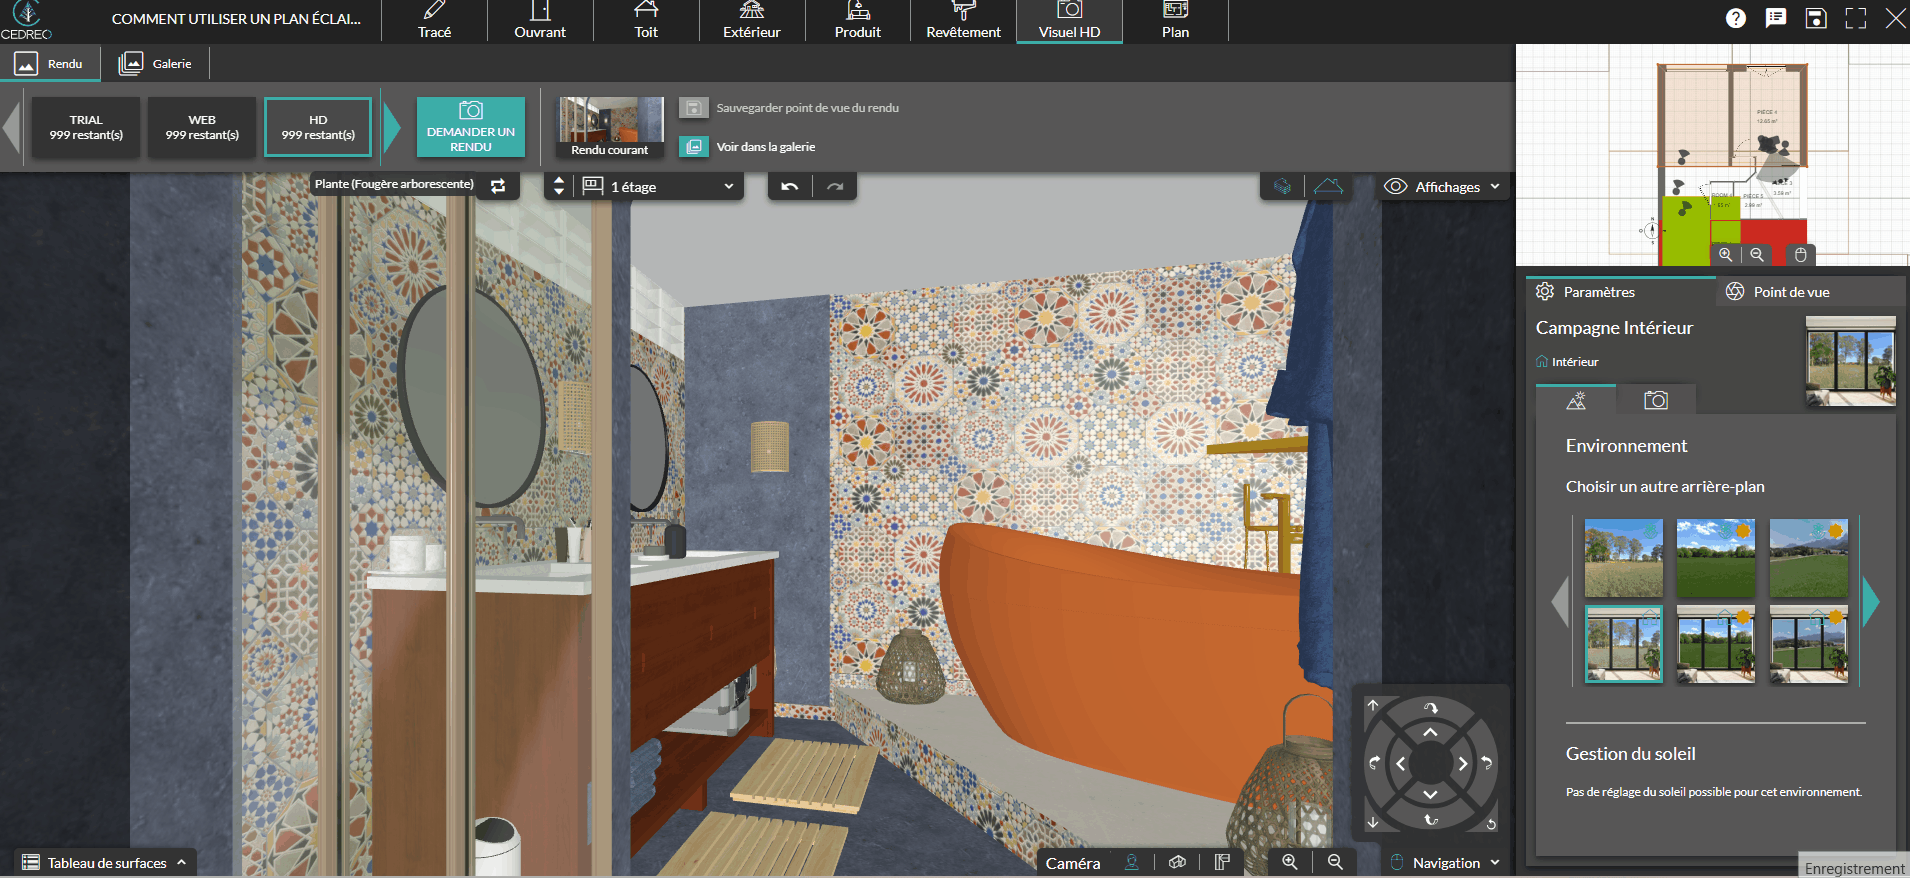The height and width of the screenshot is (878, 1910).
Task: Click the undo arrow icon
Action: [x=790, y=187]
